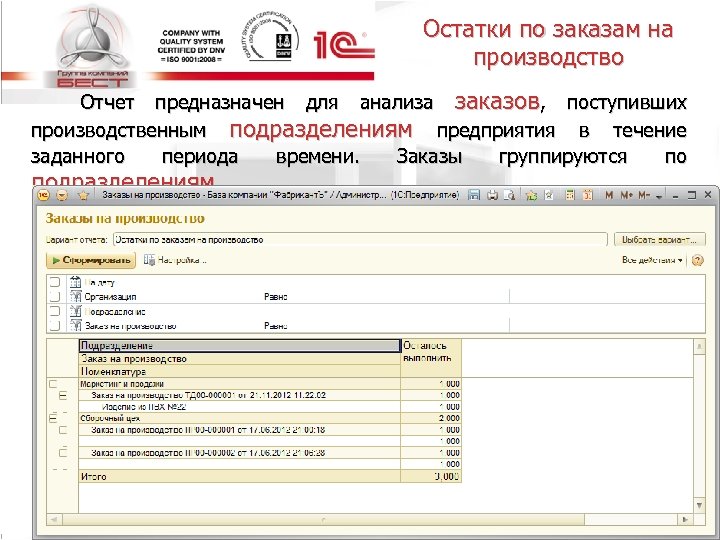The height and width of the screenshot is (540, 720).
Task: Click the Сформировать button
Action: tap(91, 260)
